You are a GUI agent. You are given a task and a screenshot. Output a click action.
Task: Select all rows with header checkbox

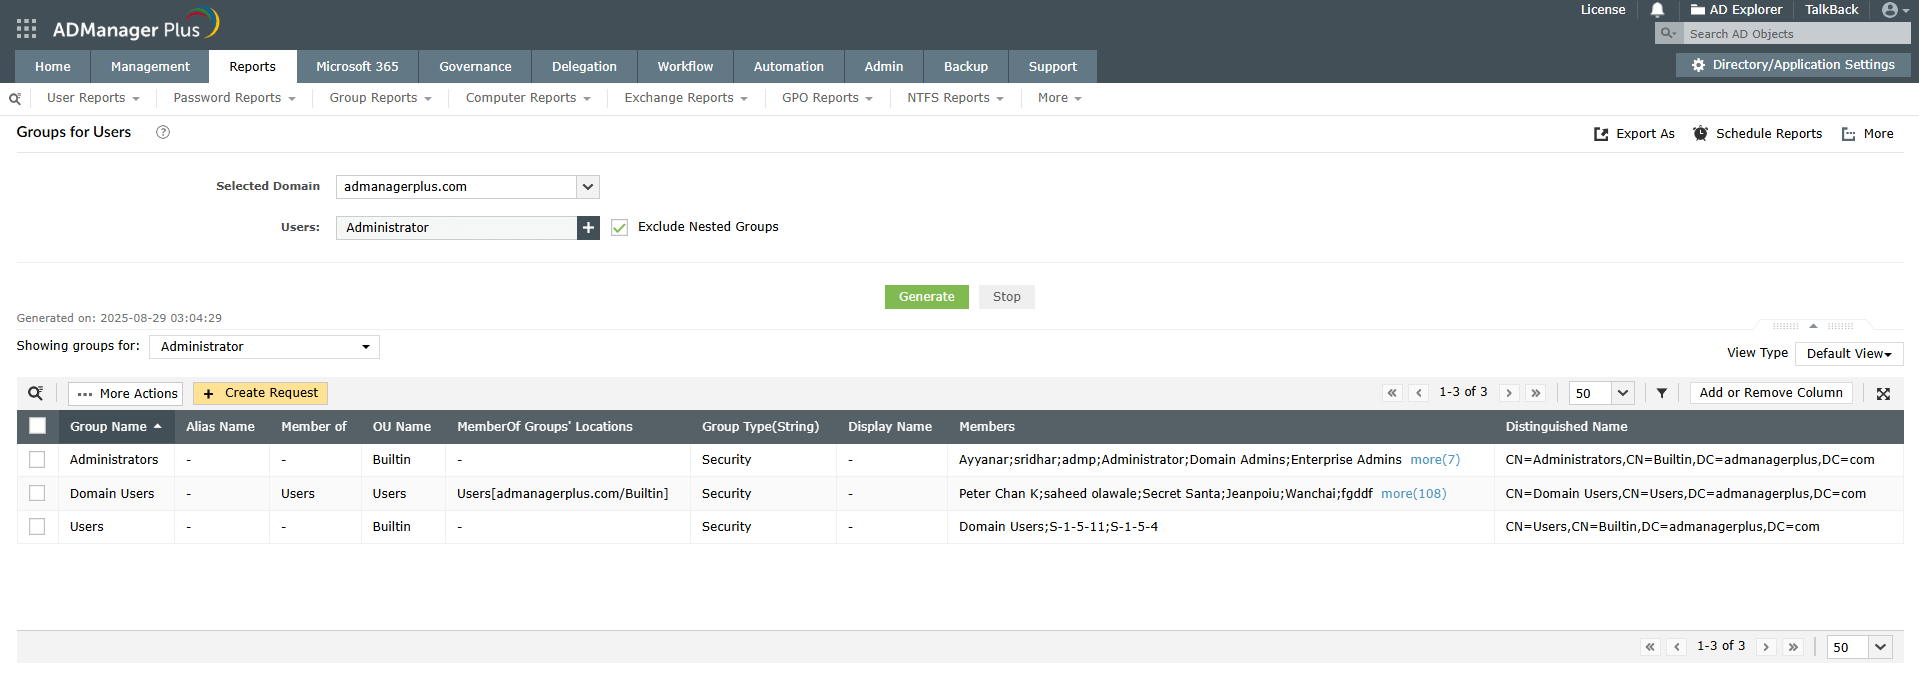(x=37, y=426)
